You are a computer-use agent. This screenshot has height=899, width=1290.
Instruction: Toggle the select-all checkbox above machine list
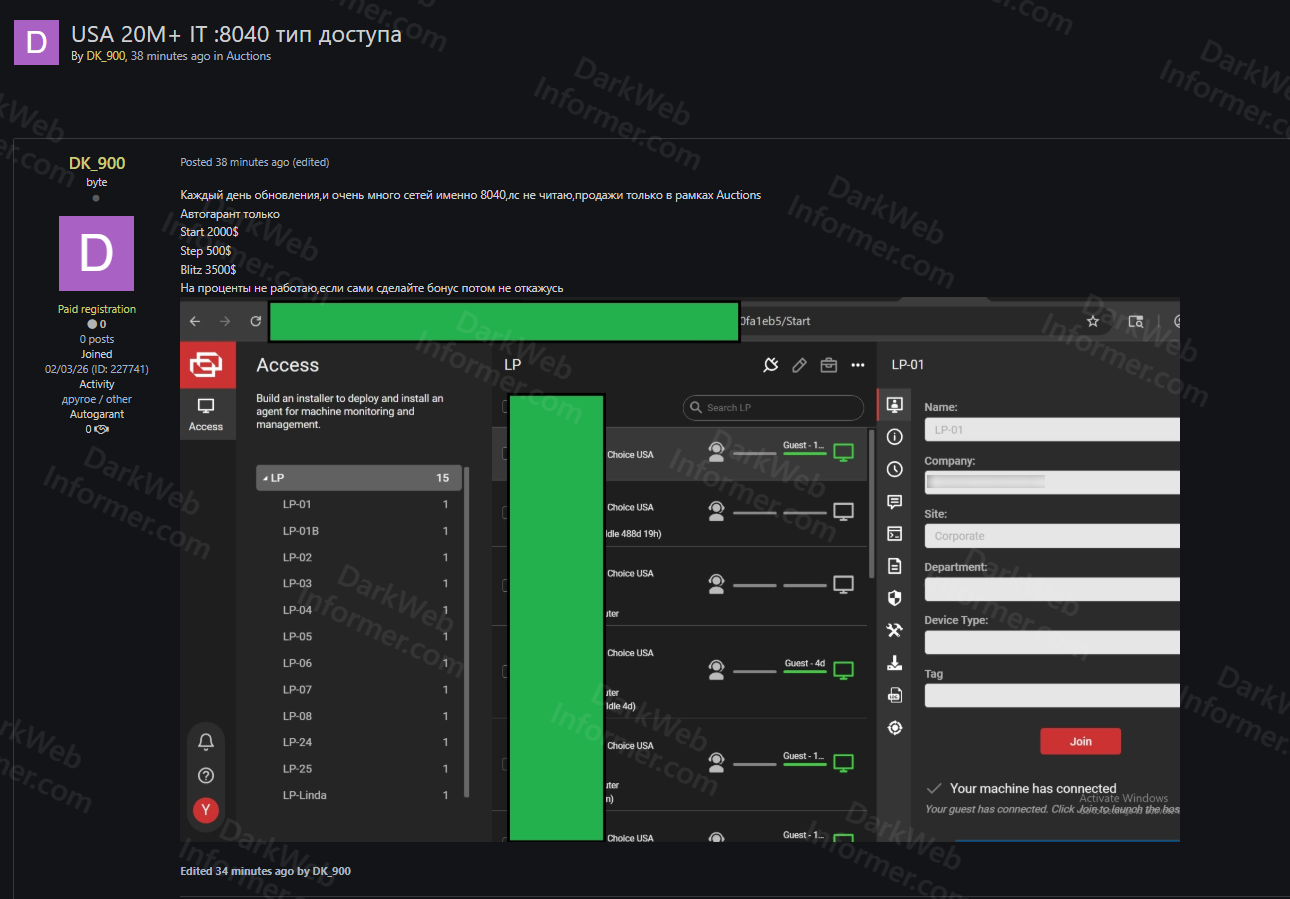(505, 406)
